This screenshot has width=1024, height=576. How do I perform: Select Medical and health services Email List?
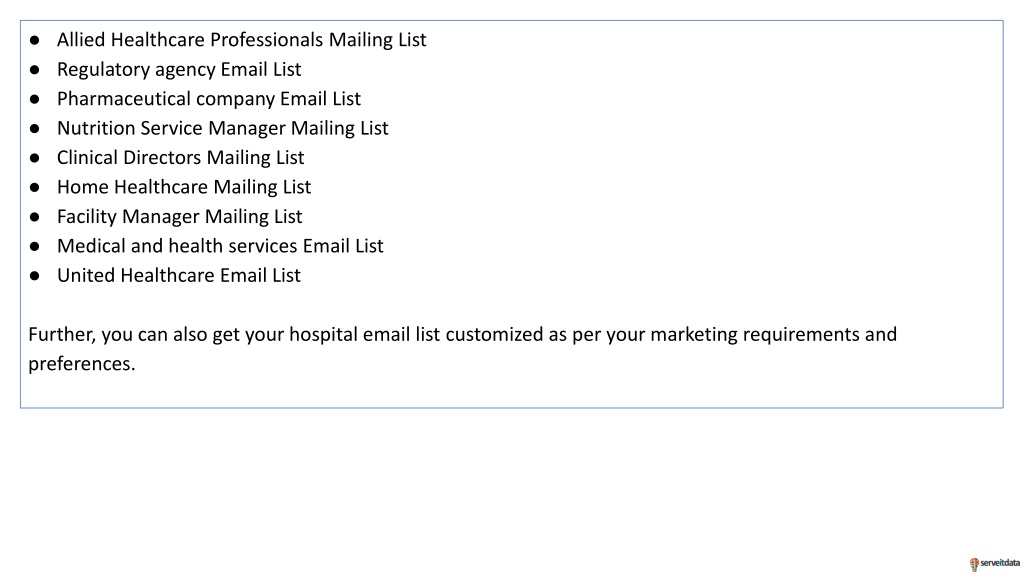point(220,246)
